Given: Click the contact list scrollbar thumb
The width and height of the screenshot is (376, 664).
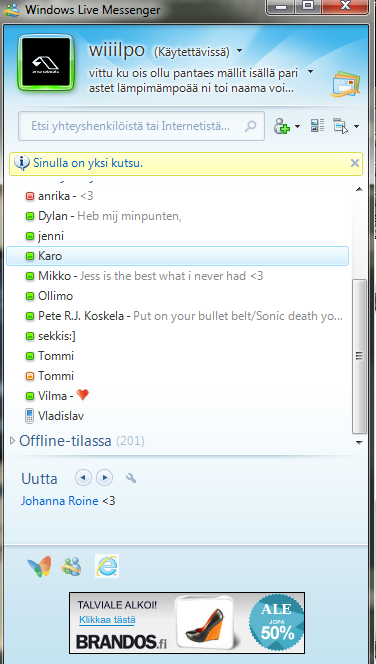Looking at the screenshot, I should (x=359, y=356).
